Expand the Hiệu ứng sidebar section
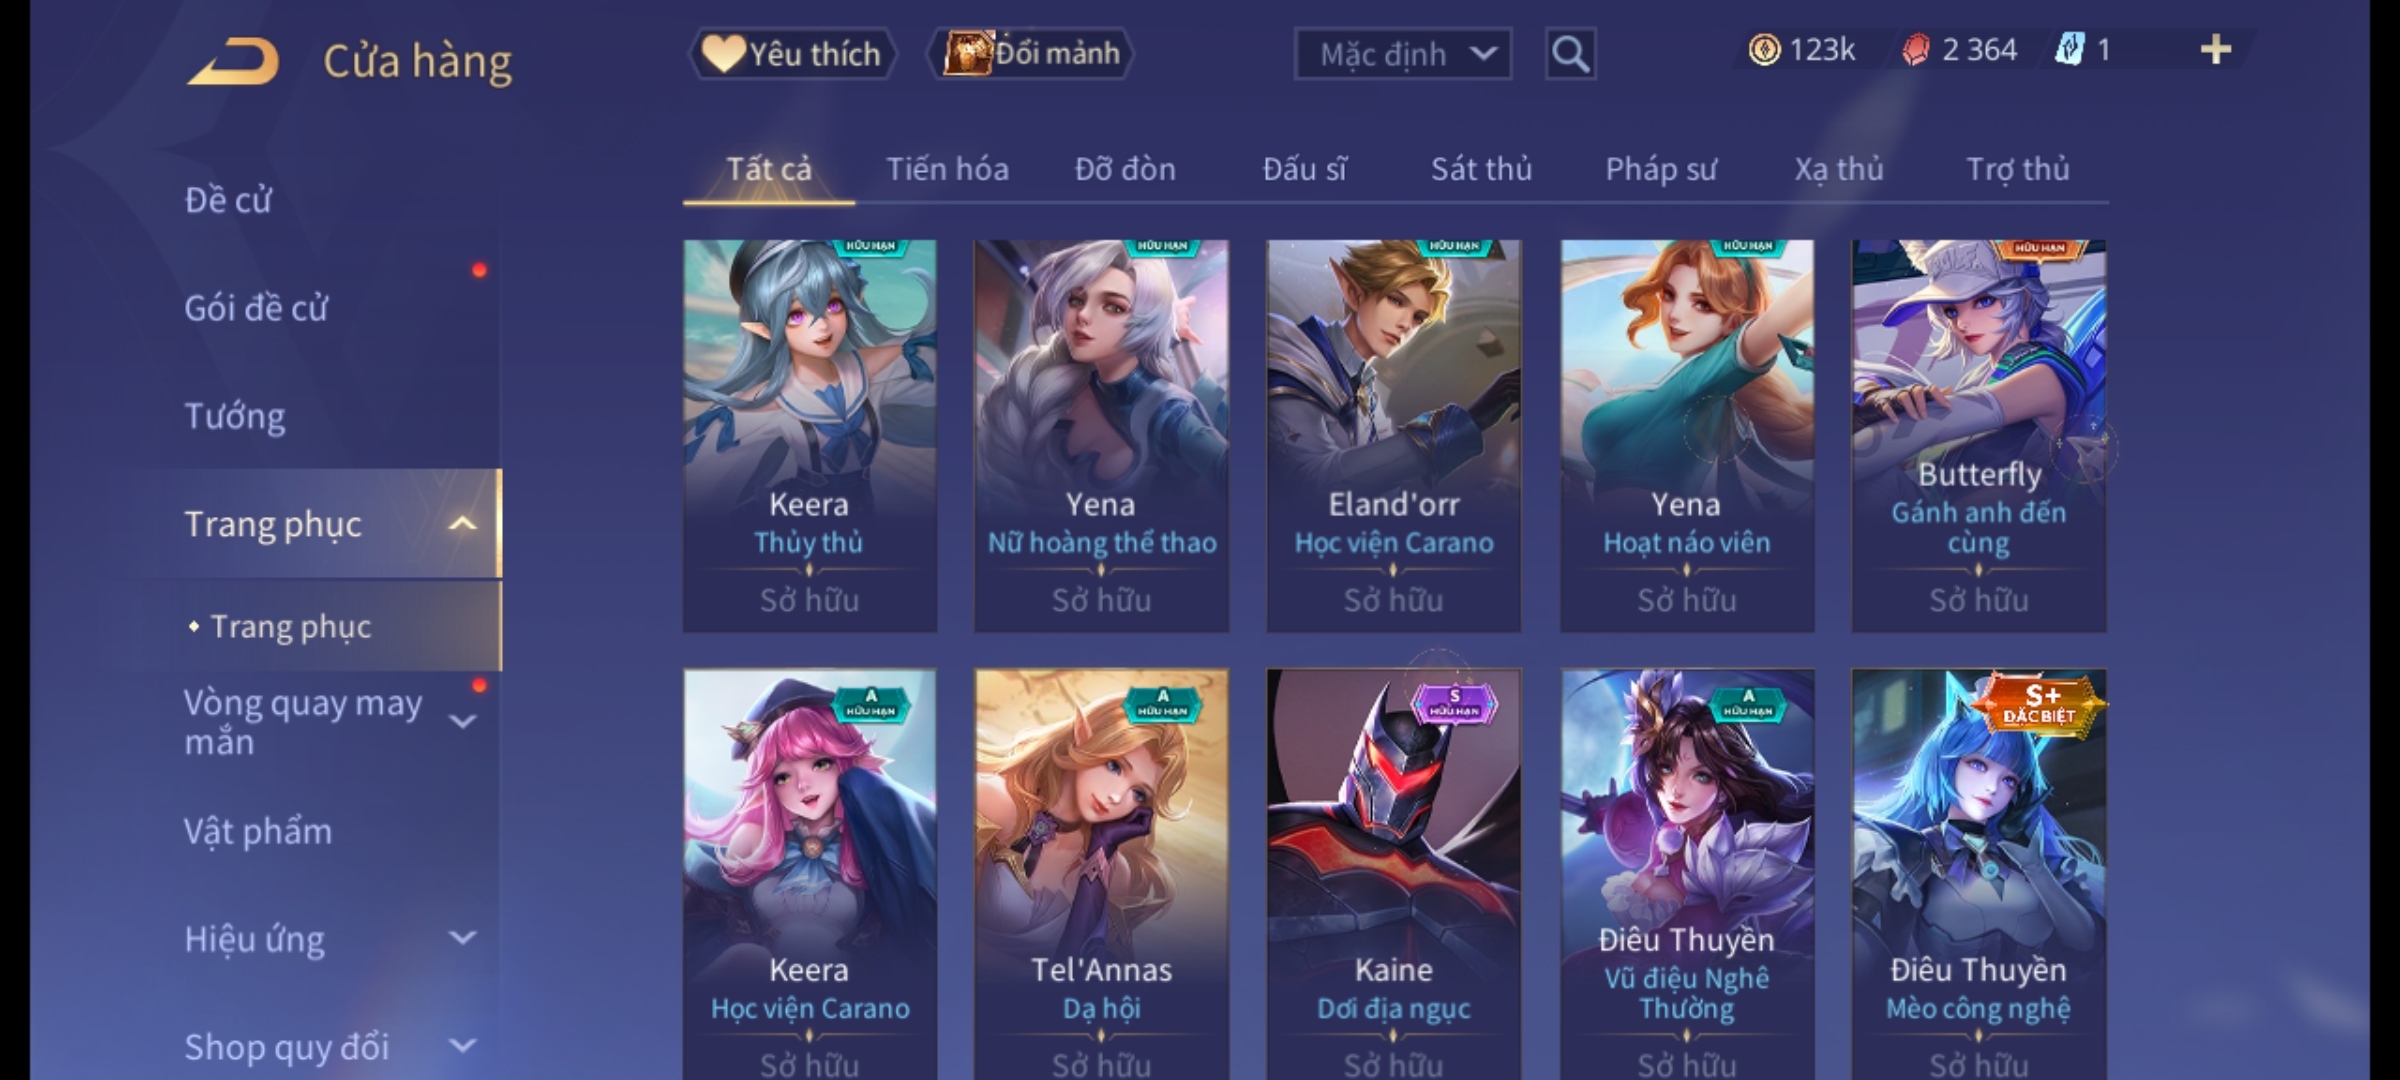2400x1080 pixels. click(462, 938)
